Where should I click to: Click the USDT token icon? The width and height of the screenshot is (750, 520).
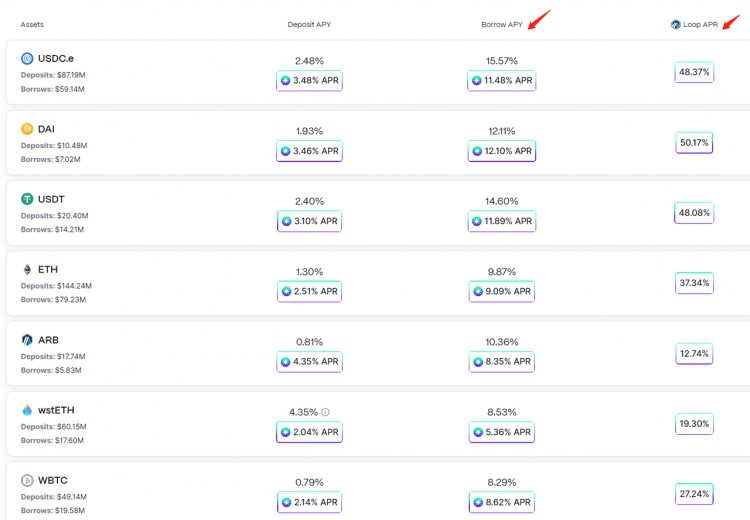[x=27, y=199]
